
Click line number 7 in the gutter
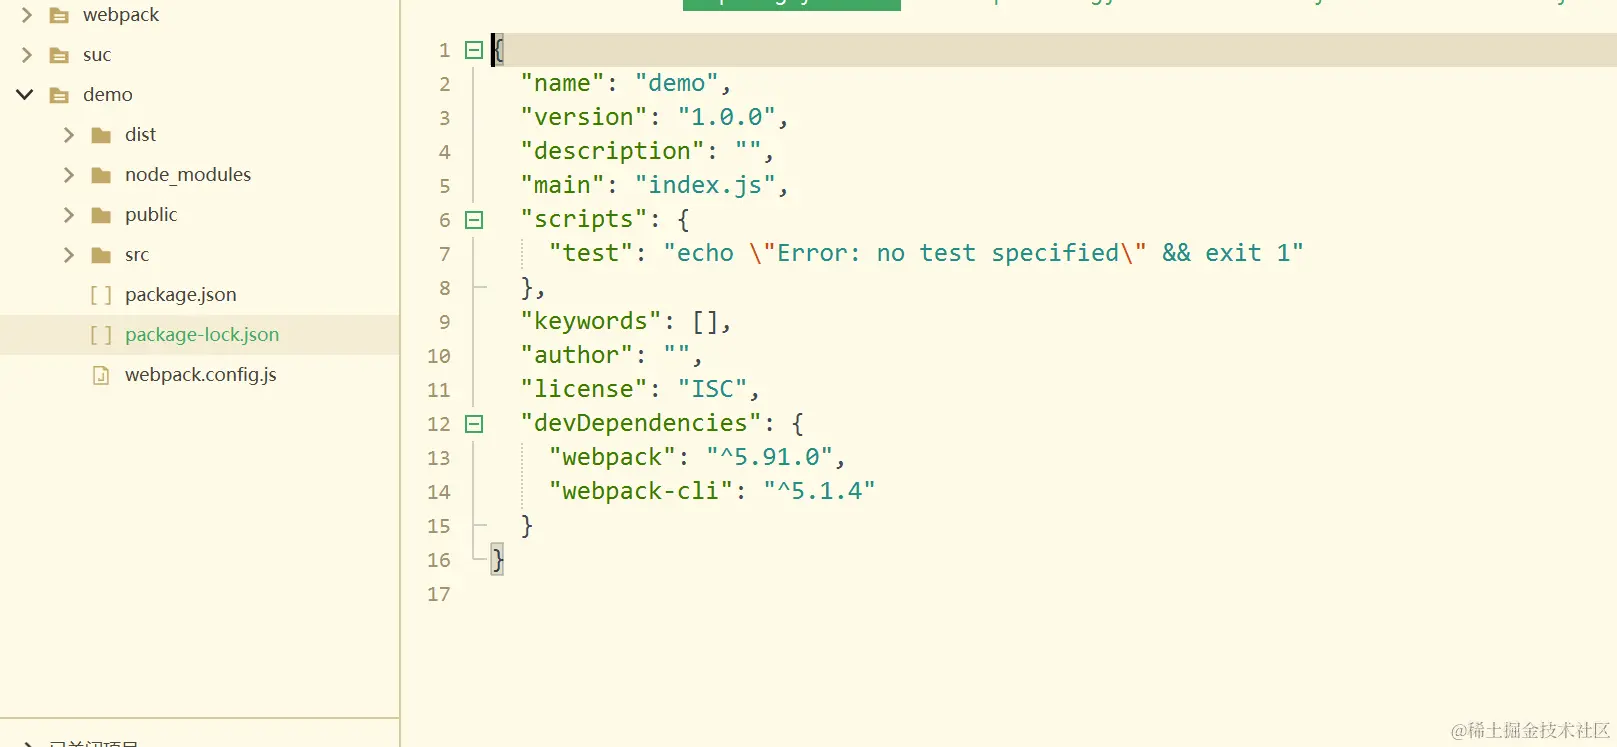(x=445, y=254)
